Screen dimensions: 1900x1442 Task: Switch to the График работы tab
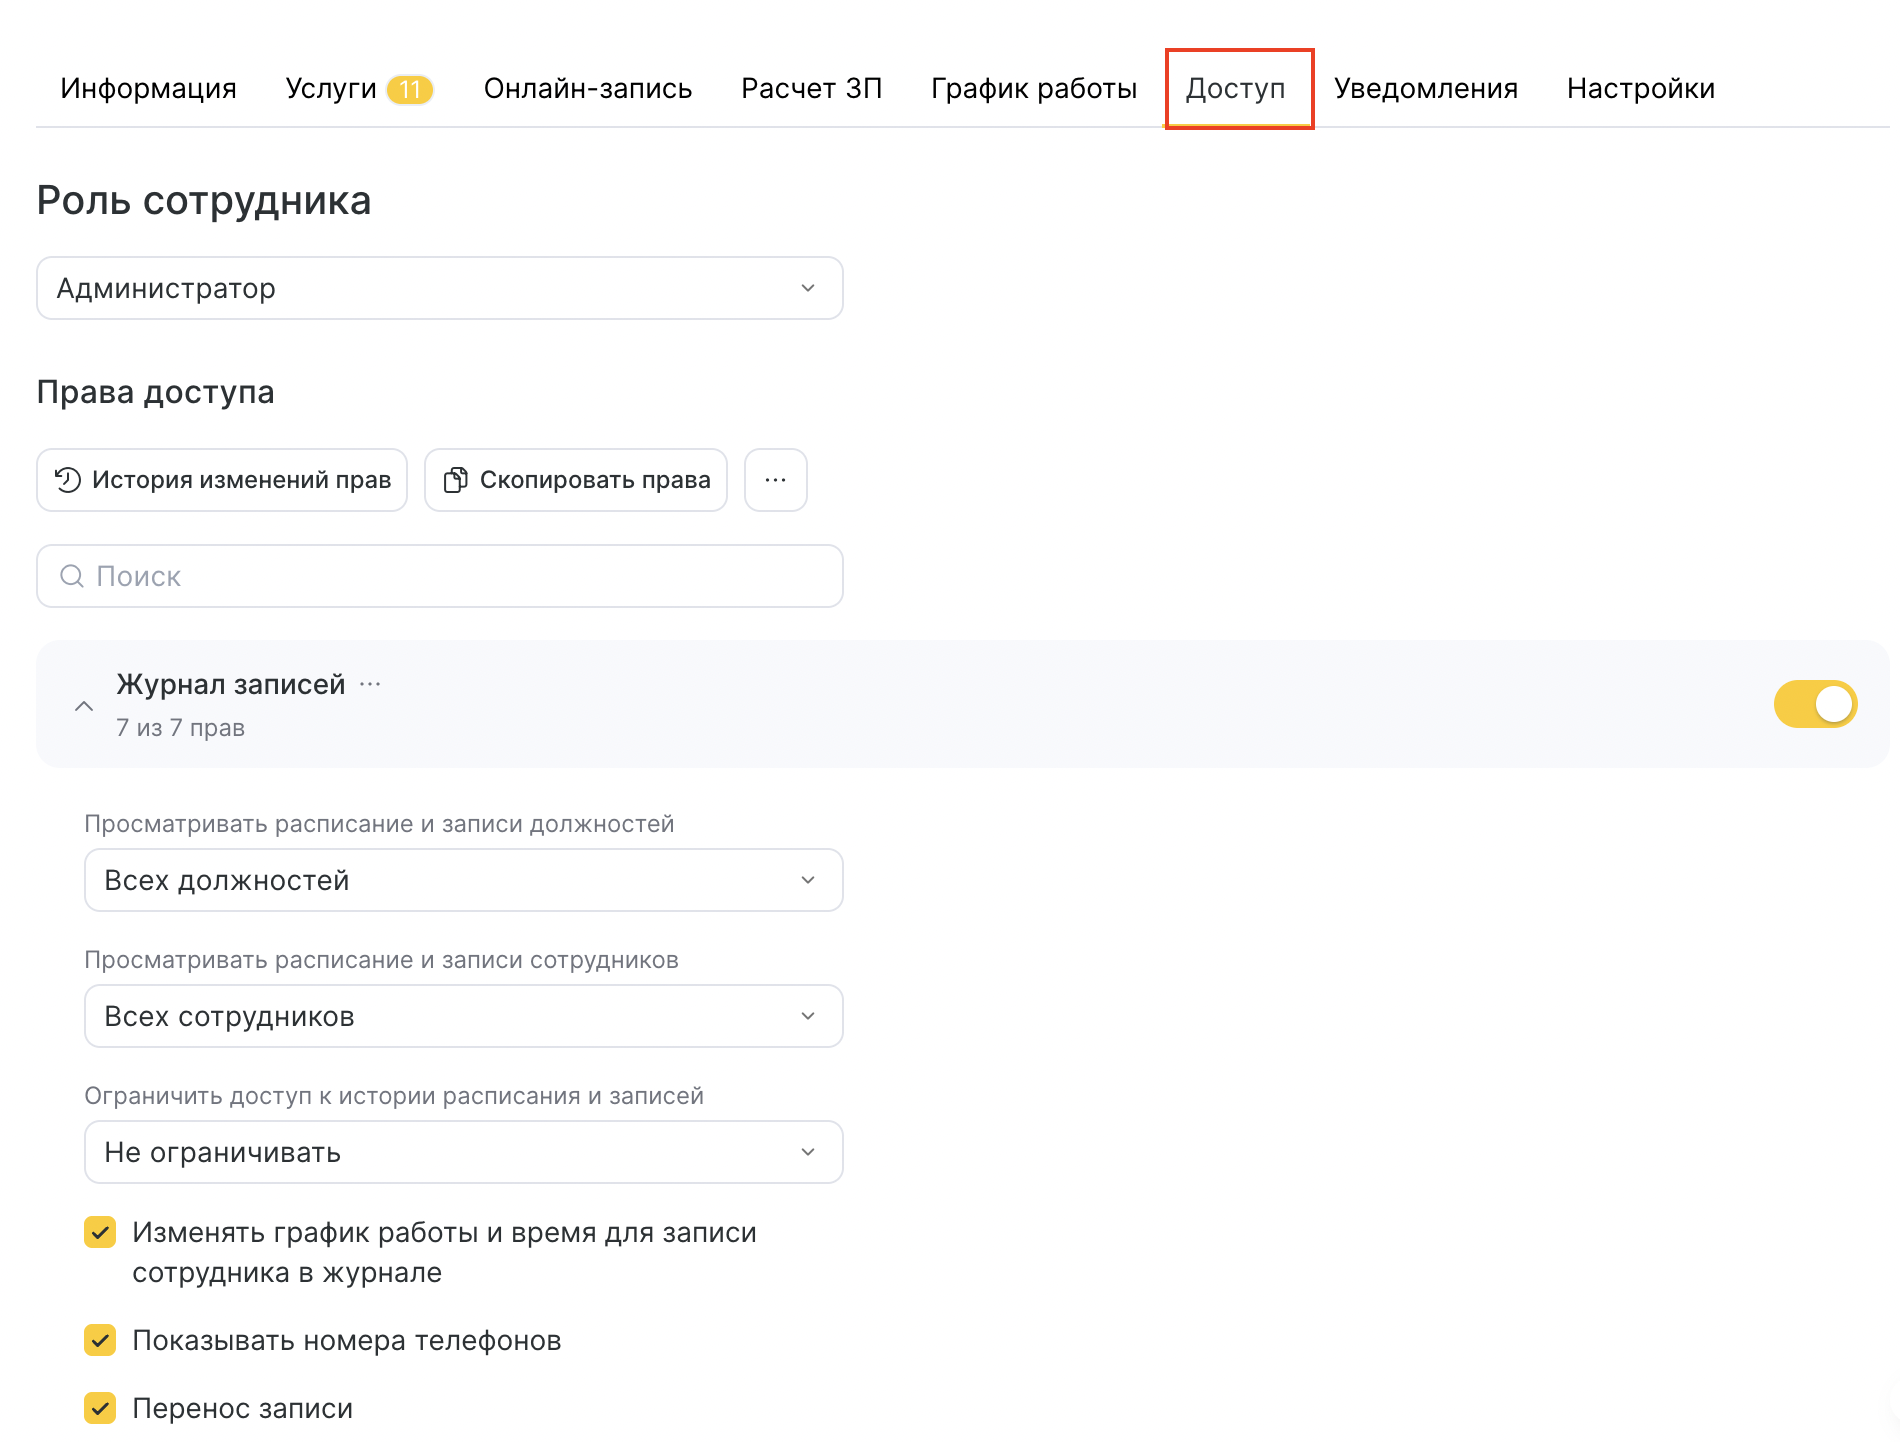coord(1033,89)
